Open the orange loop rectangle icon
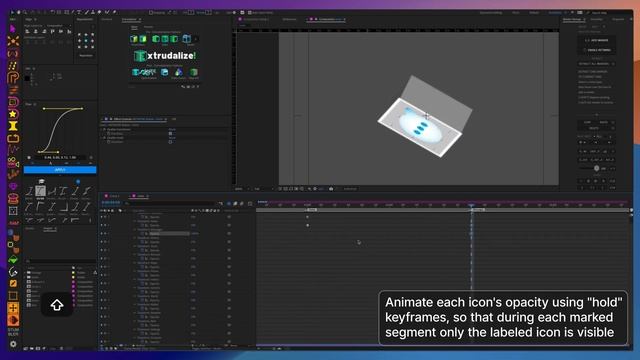 13,138
